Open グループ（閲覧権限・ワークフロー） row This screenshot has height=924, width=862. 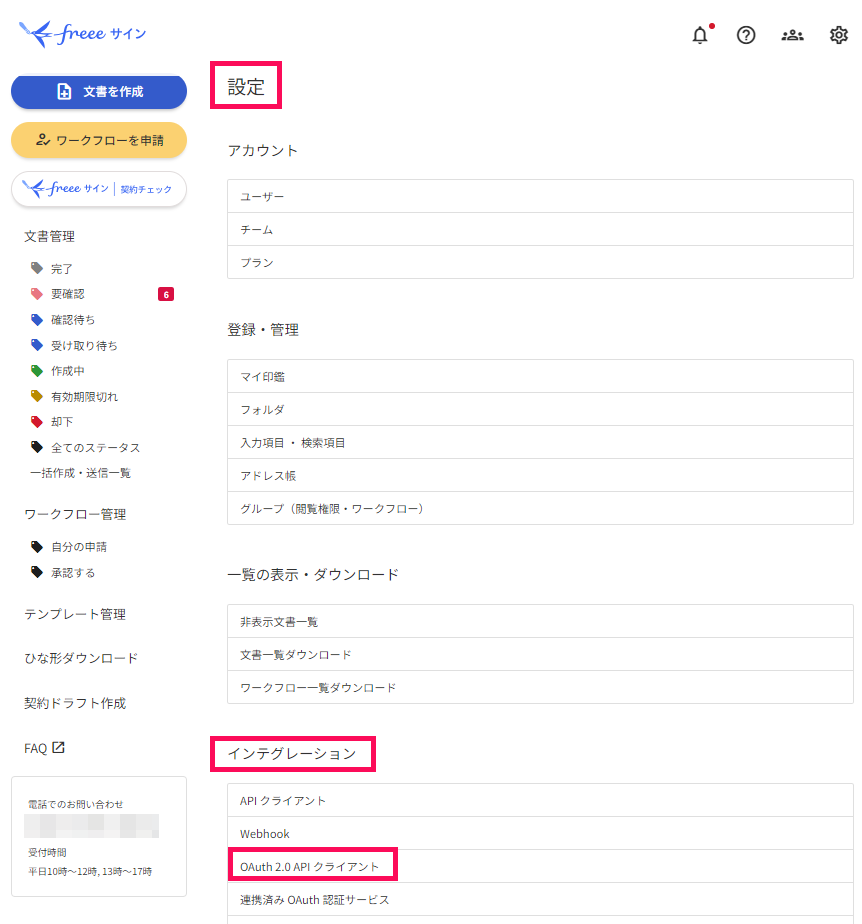pyautogui.click(x=540, y=508)
